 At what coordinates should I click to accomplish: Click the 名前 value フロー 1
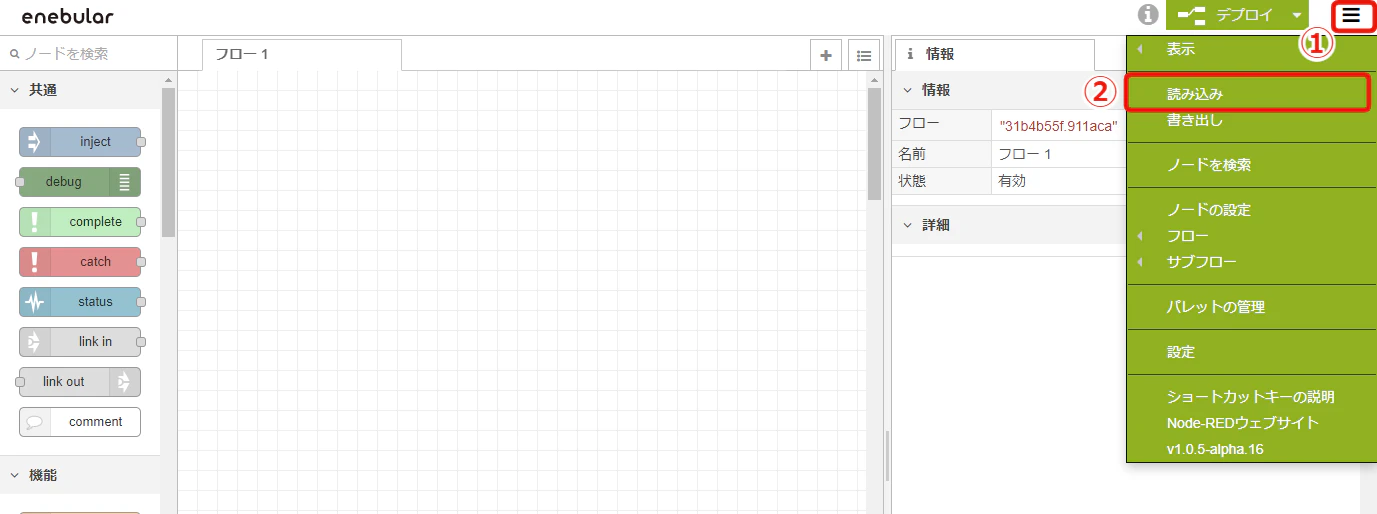tap(1025, 155)
